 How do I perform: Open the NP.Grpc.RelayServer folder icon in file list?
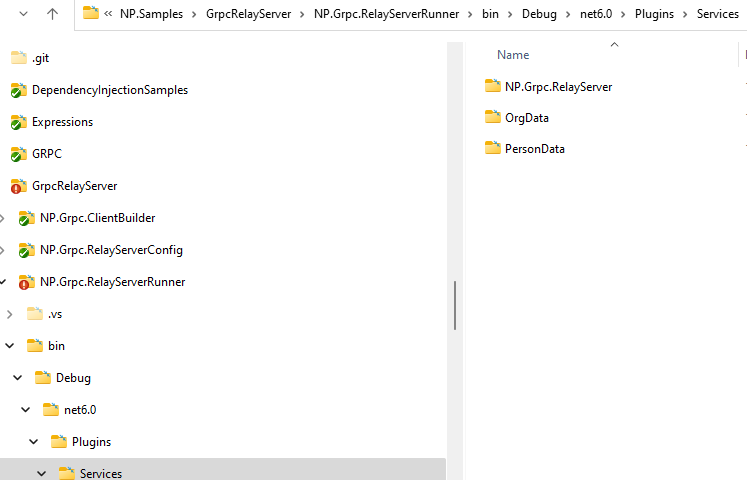click(x=493, y=86)
